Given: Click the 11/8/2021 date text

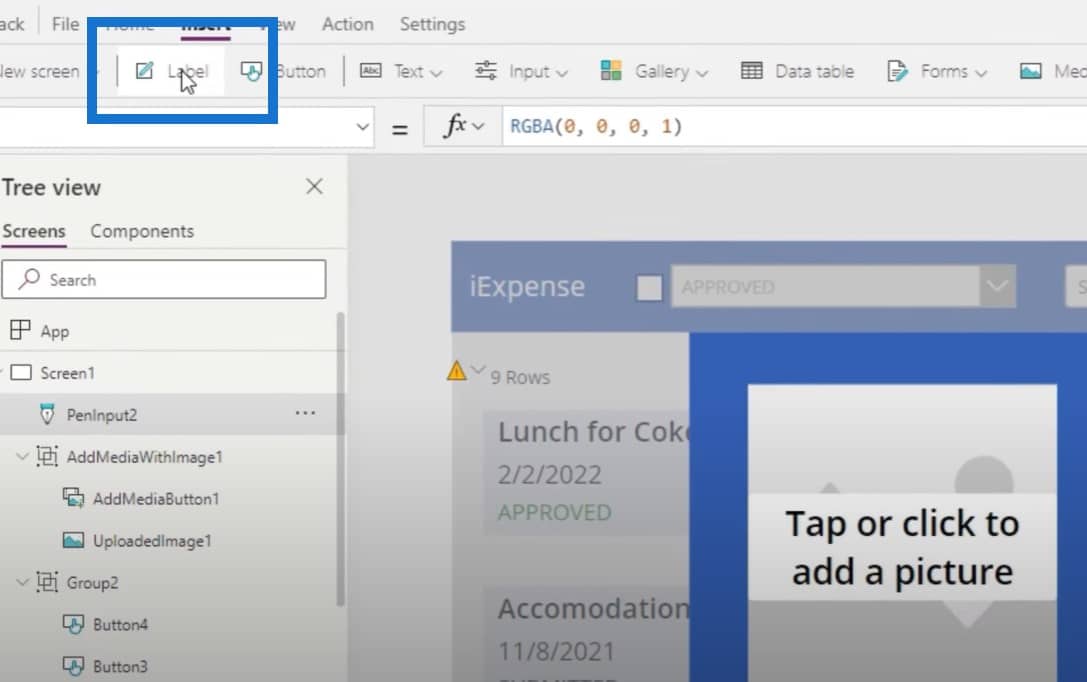Looking at the screenshot, I should tap(556, 652).
